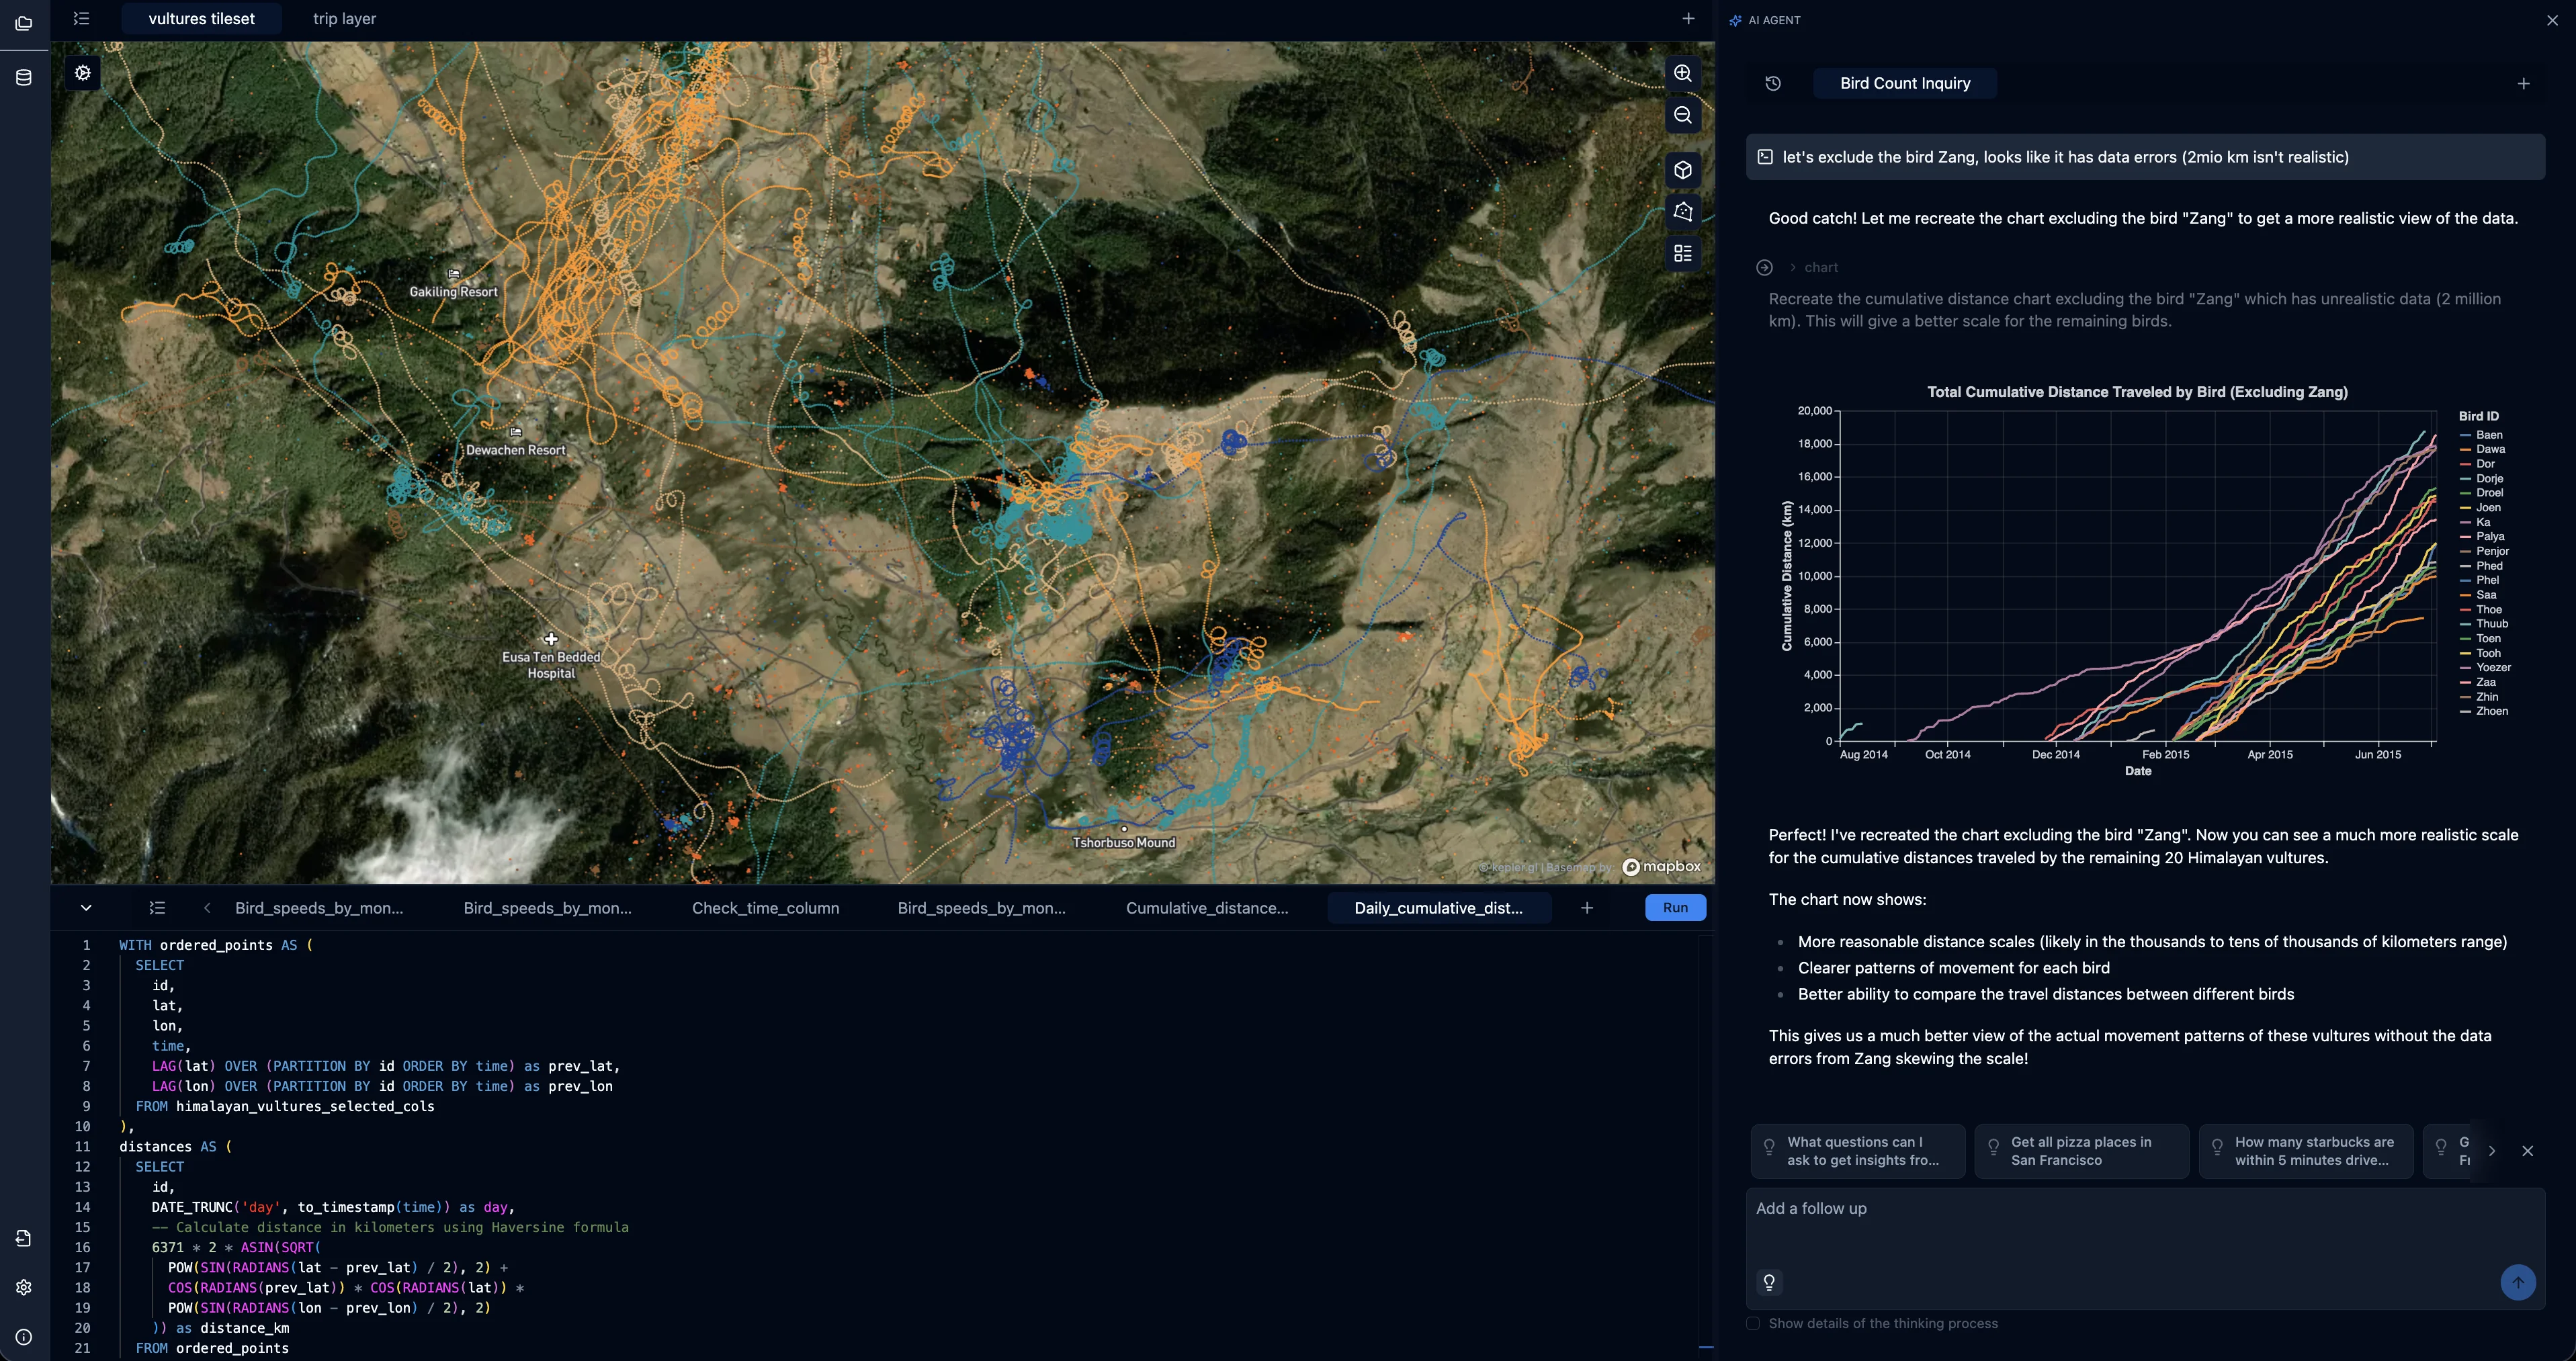Open AI agent chat history icon
The image size is (2576, 1361).
point(1773,83)
